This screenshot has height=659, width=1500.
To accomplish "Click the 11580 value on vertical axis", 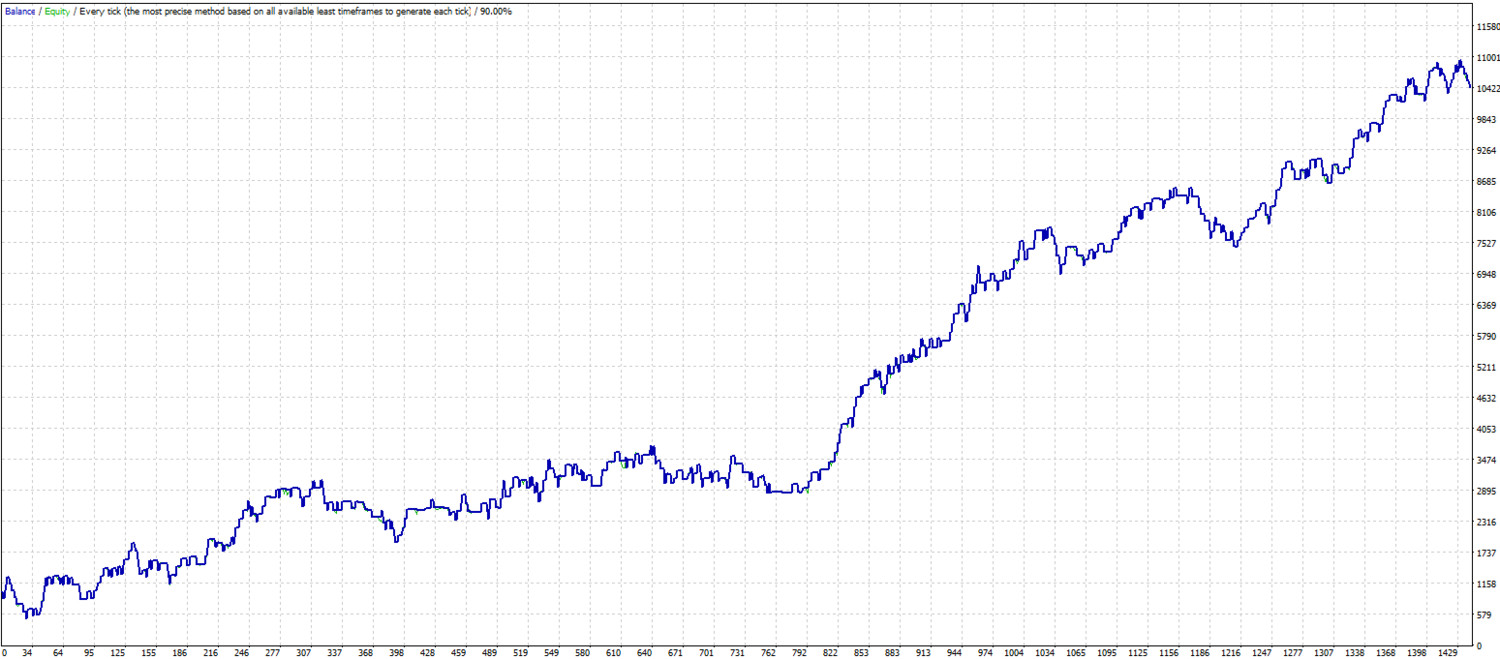I will (1487, 27).
